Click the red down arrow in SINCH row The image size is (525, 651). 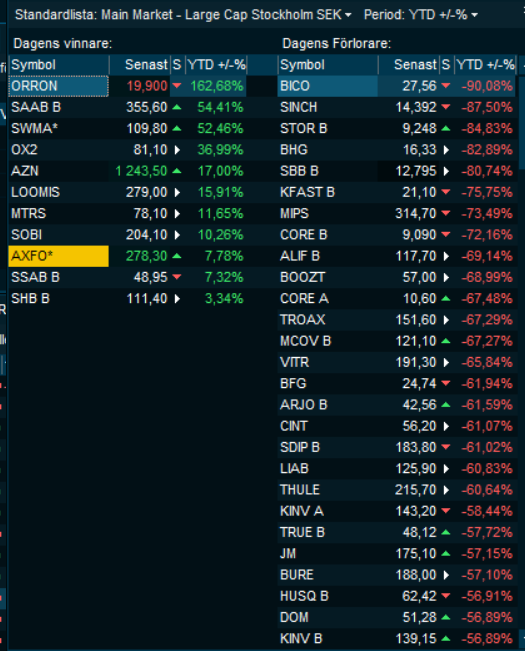click(x=446, y=107)
